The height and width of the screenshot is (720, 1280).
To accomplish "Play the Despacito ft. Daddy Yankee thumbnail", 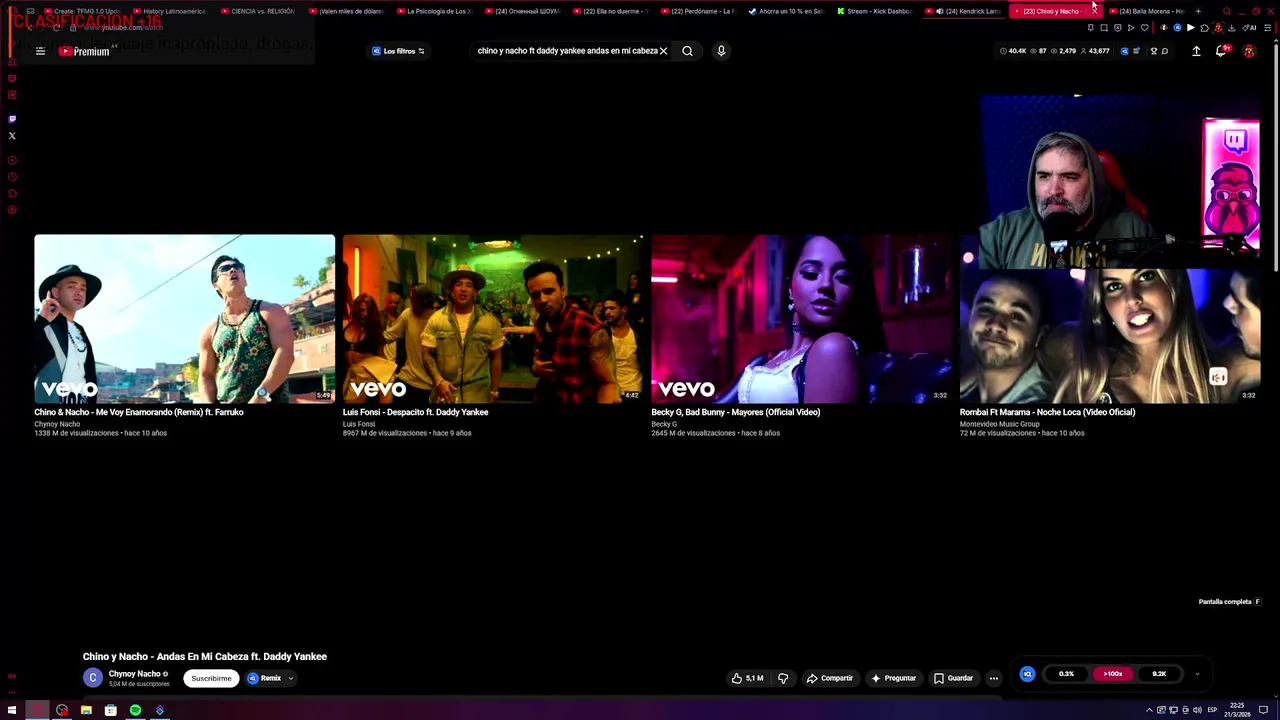I will point(493,319).
